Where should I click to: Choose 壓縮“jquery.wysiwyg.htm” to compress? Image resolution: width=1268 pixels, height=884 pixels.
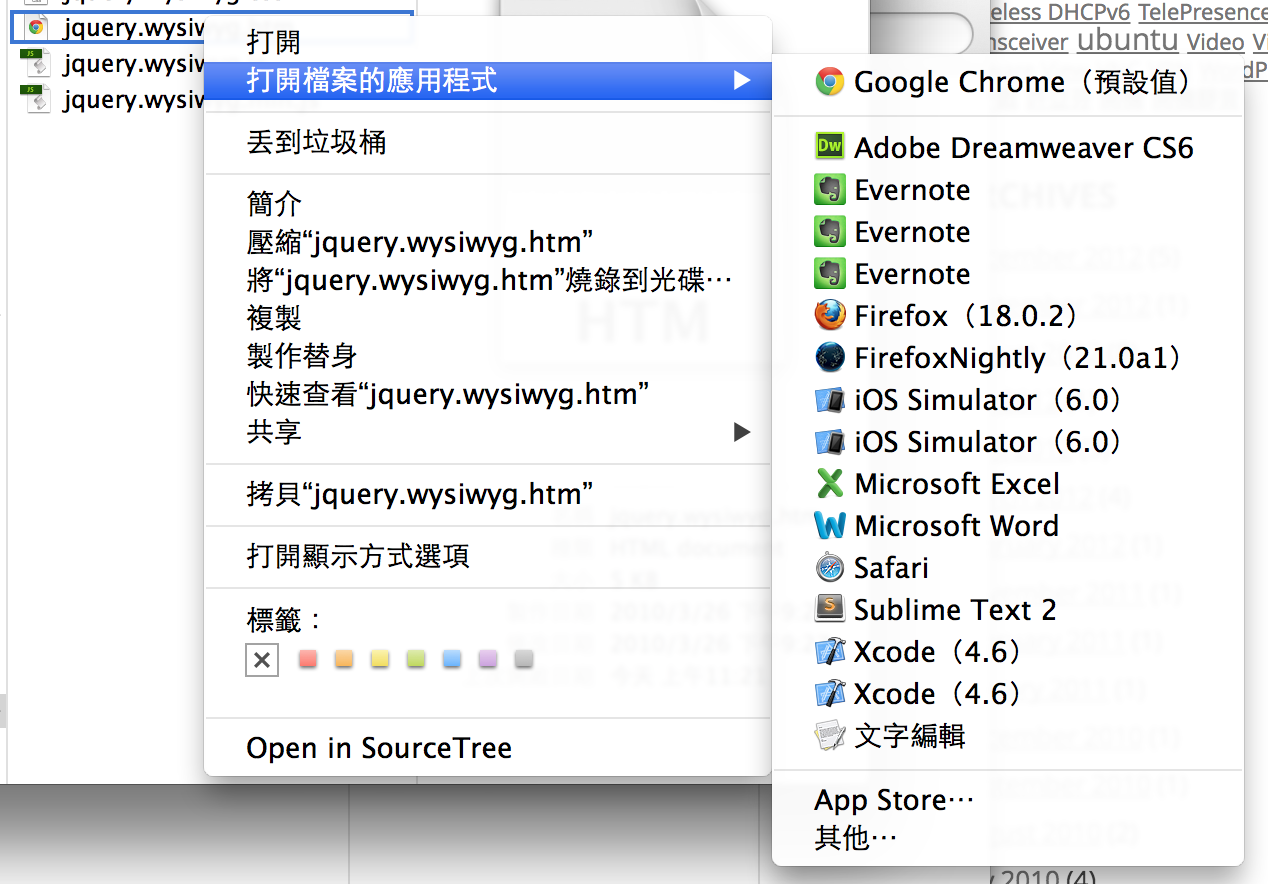click(488, 242)
